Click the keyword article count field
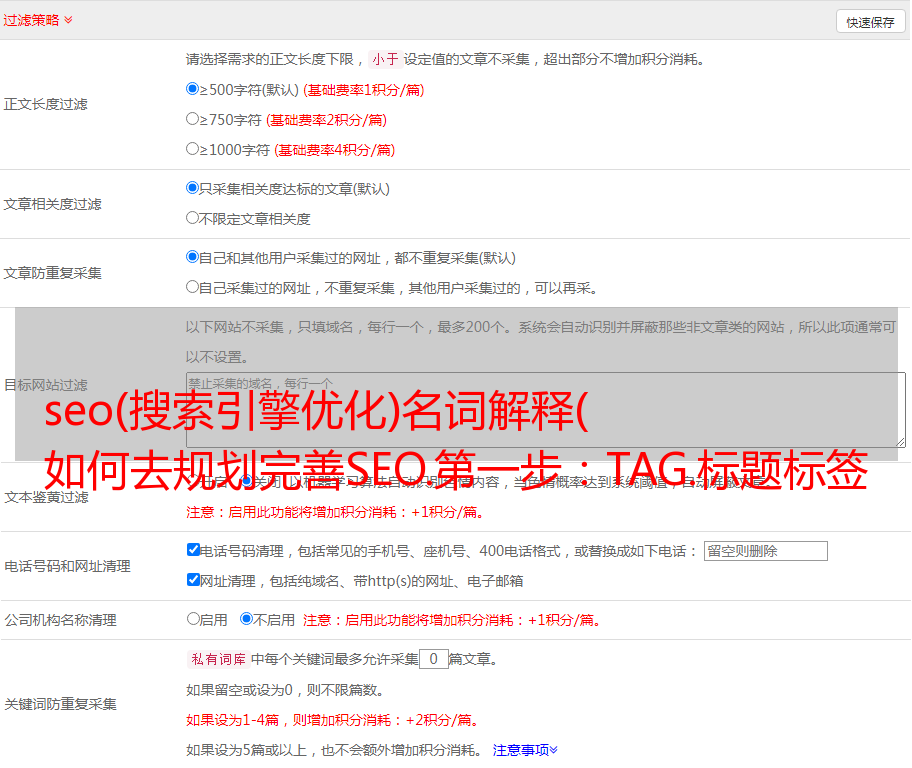 [x=433, y=660]
